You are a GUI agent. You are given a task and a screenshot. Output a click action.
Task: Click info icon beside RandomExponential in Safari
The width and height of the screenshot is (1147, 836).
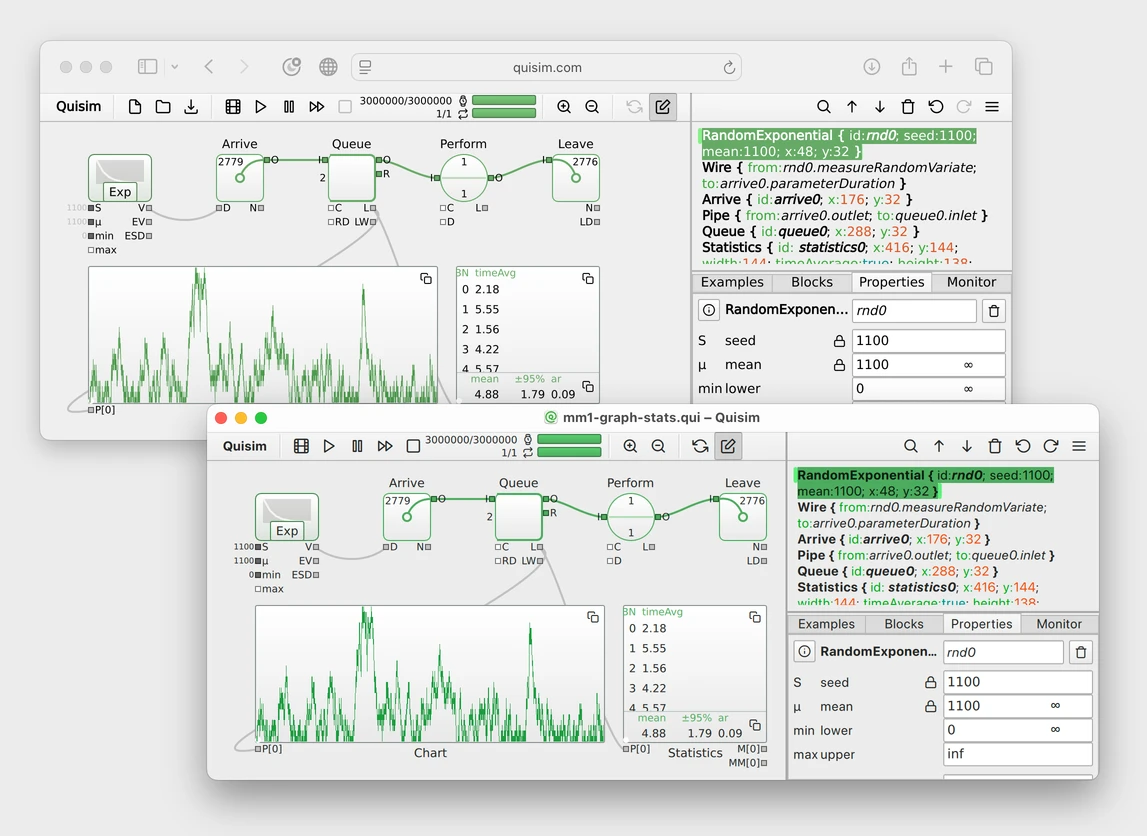[x=709, y=310]
